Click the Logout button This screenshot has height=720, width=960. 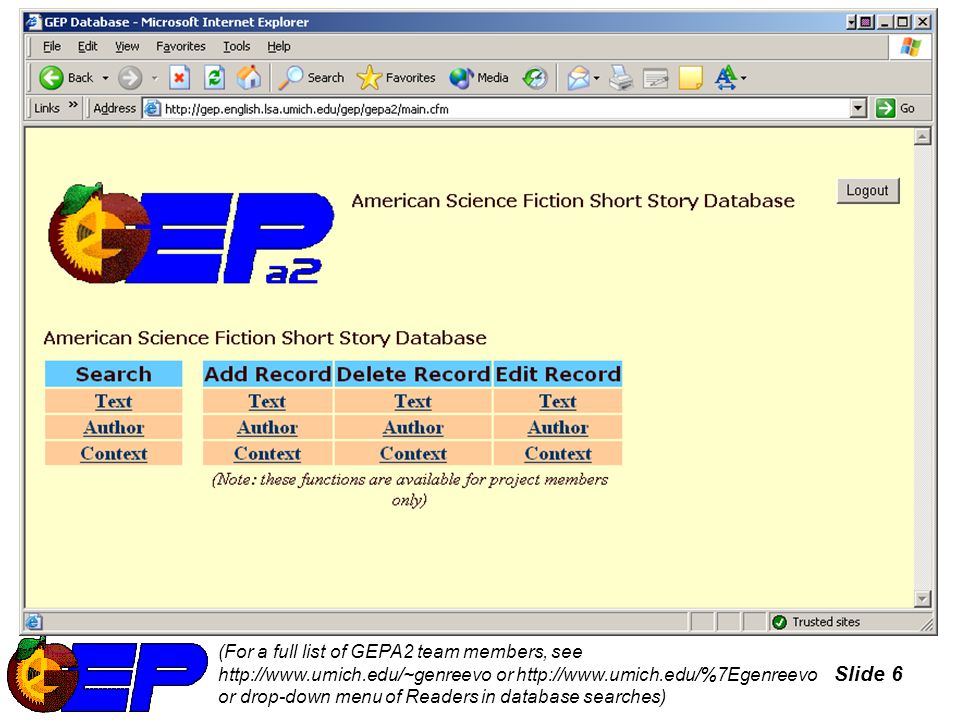868,190
